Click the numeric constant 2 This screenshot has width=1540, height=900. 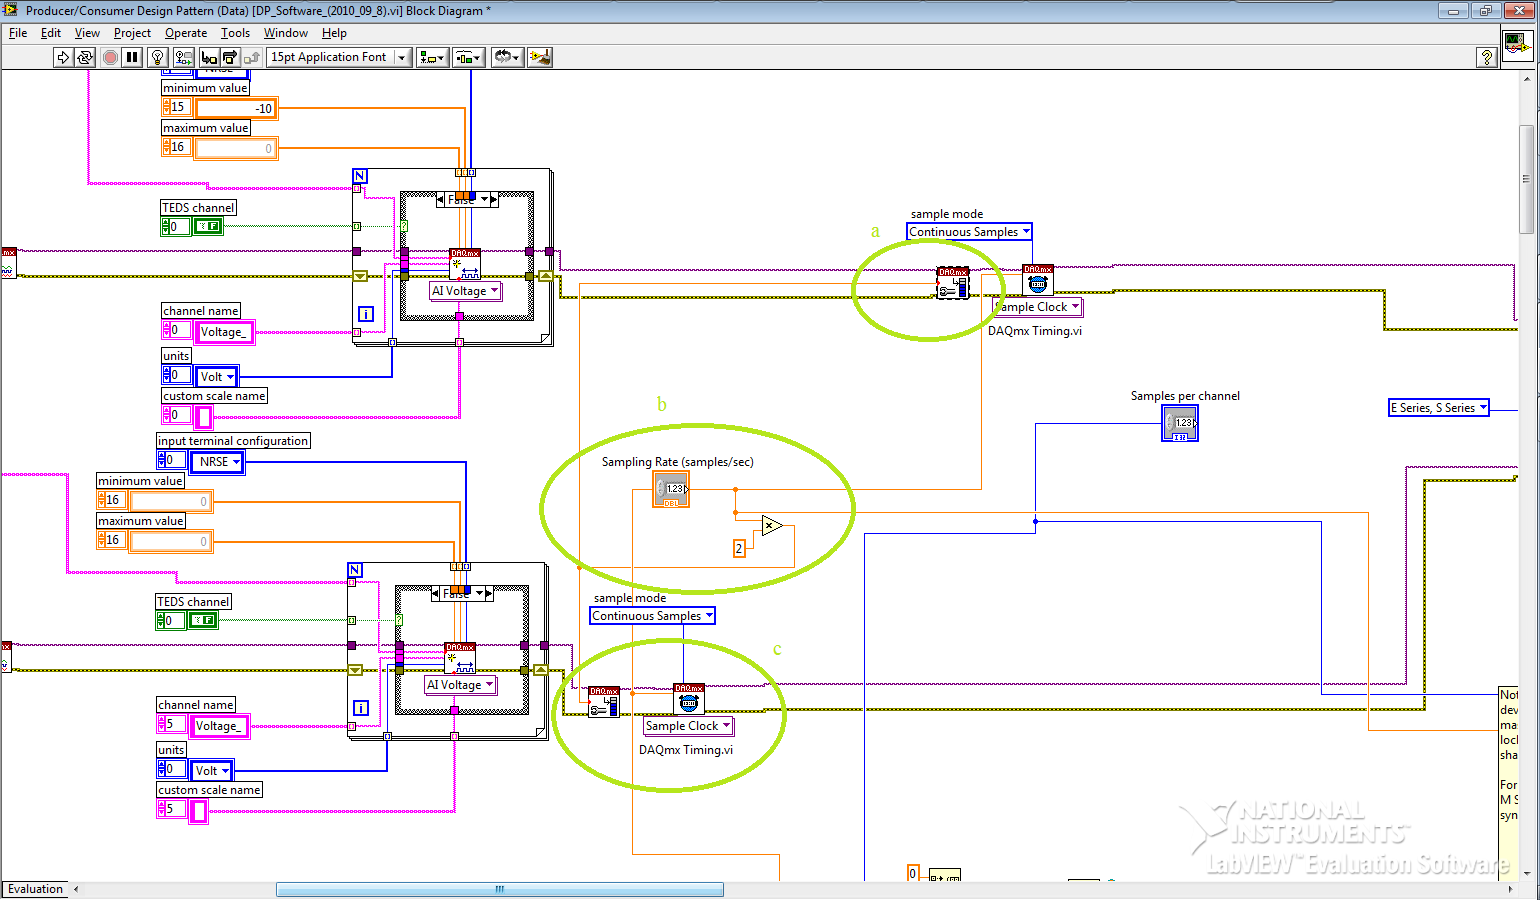coord(739,548)
